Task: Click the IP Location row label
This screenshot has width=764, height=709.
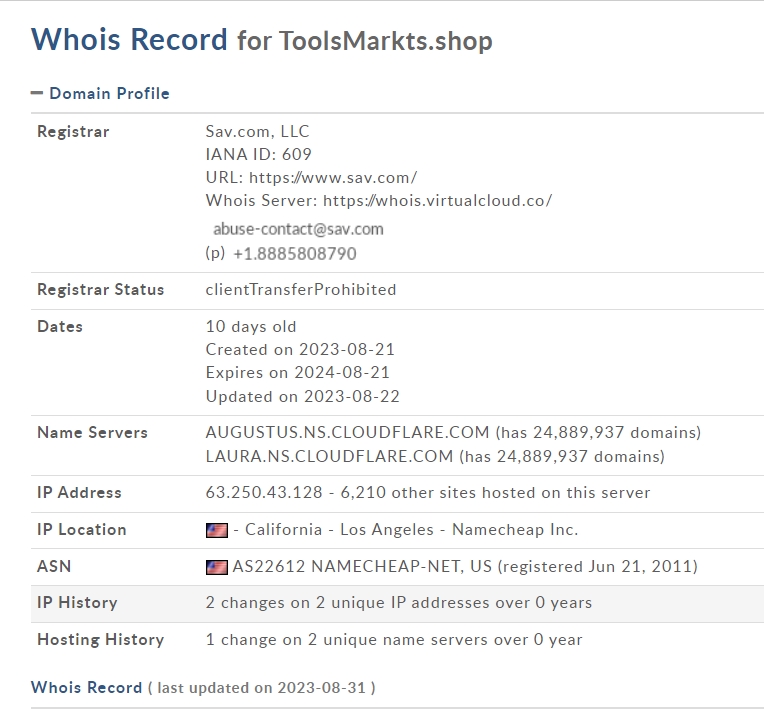Action: tap(81, 530)
